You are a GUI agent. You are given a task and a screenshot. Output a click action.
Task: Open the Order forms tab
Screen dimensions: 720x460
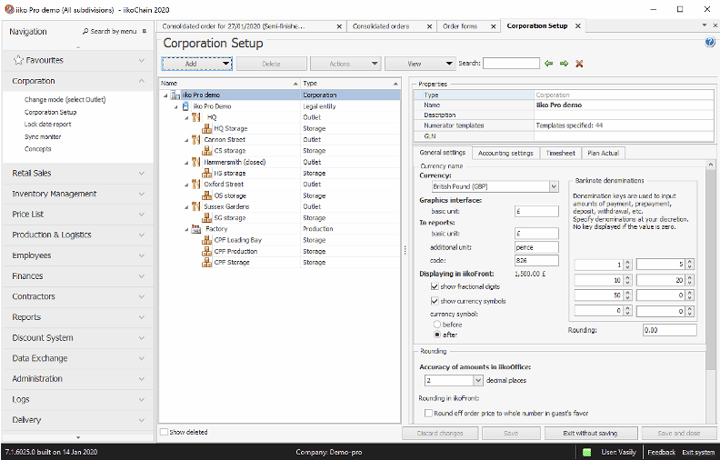[x=460, y=27]
